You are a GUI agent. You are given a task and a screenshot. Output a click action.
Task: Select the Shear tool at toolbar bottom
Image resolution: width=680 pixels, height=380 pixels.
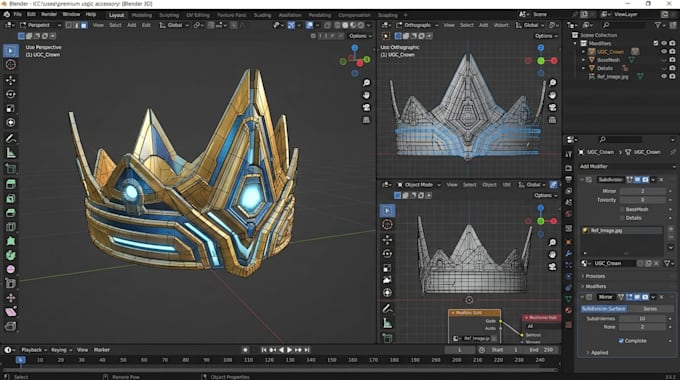[x=10, y=312]
